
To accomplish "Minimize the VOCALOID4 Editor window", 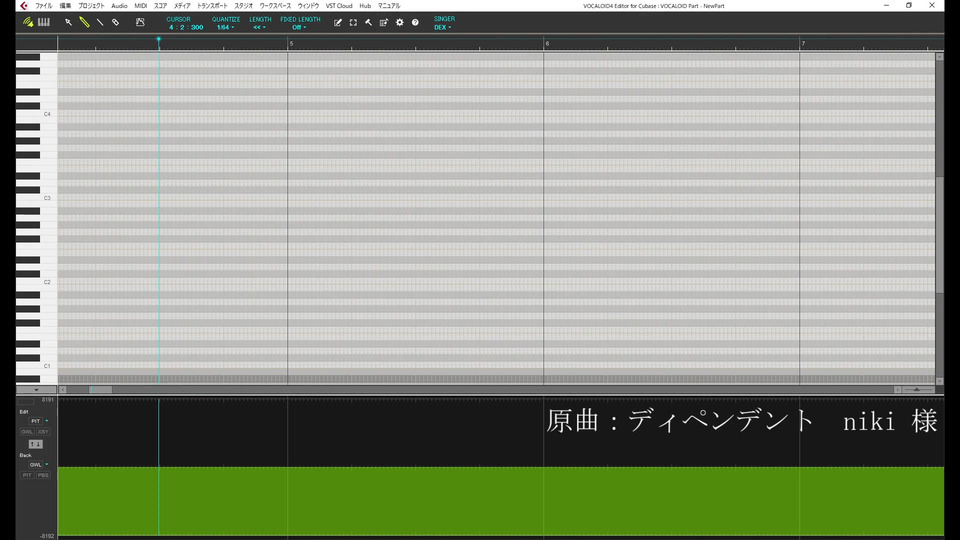I will coord(887,6).
